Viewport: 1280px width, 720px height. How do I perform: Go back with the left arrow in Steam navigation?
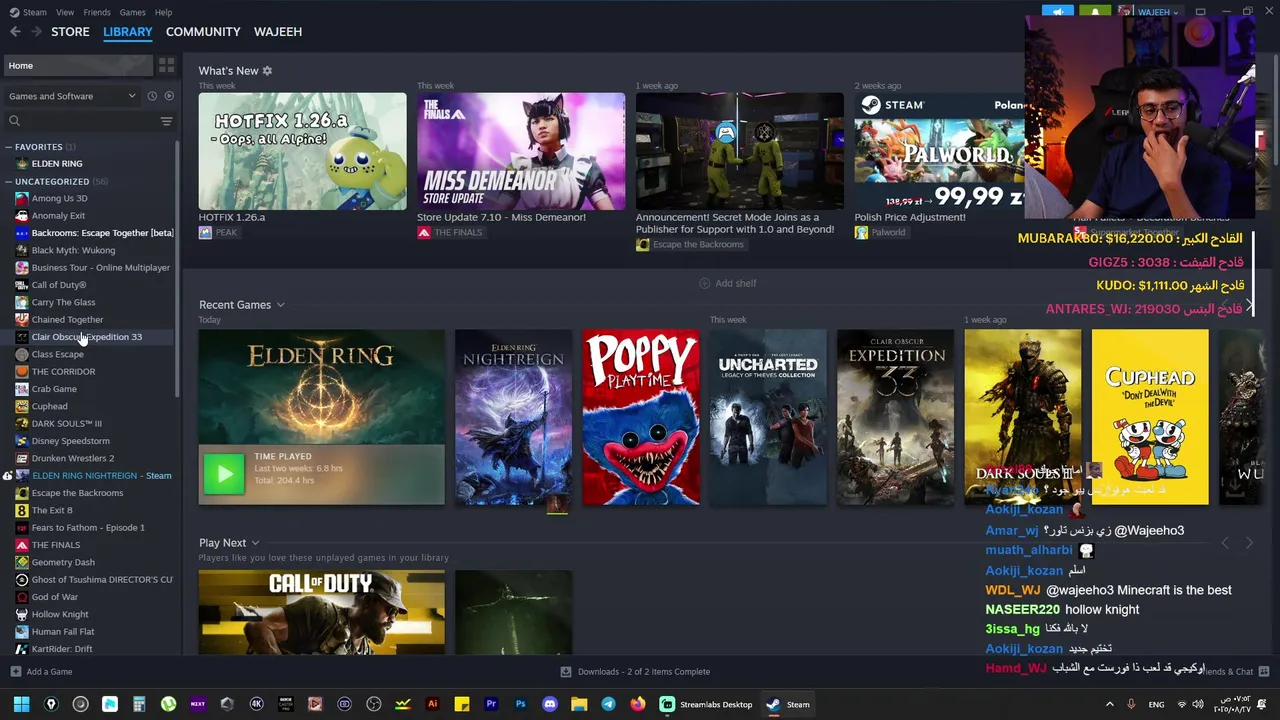[x=15, y=32]
